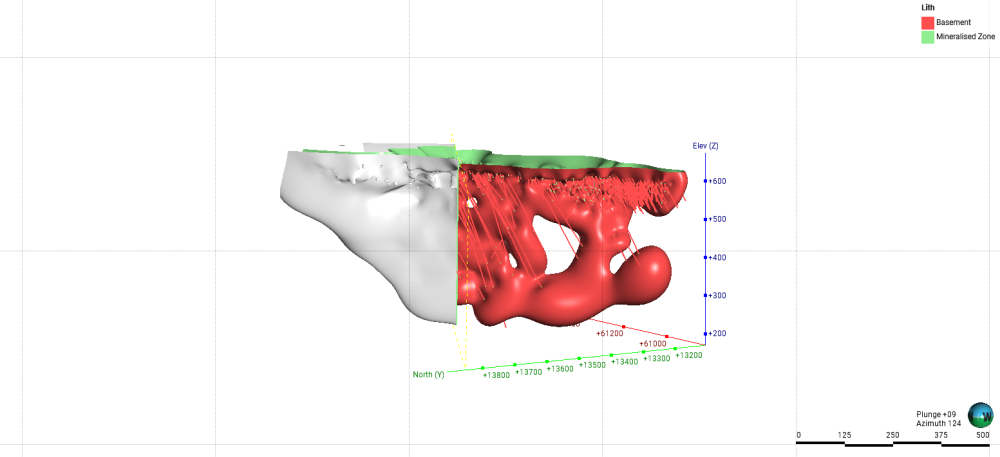Click the Azimuth 124 readout
This screenshot has width=1000, height=457.
click(x=940, y=423)
